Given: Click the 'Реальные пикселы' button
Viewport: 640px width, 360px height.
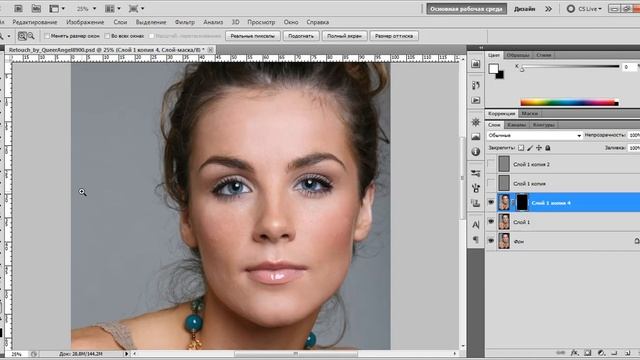Looking at the screenshot, I should point(253,36).
